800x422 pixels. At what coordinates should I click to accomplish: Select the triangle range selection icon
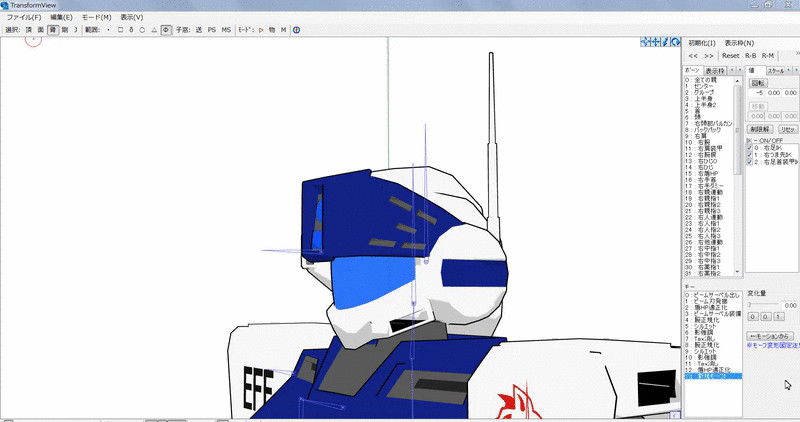click(x=153, y=30)
